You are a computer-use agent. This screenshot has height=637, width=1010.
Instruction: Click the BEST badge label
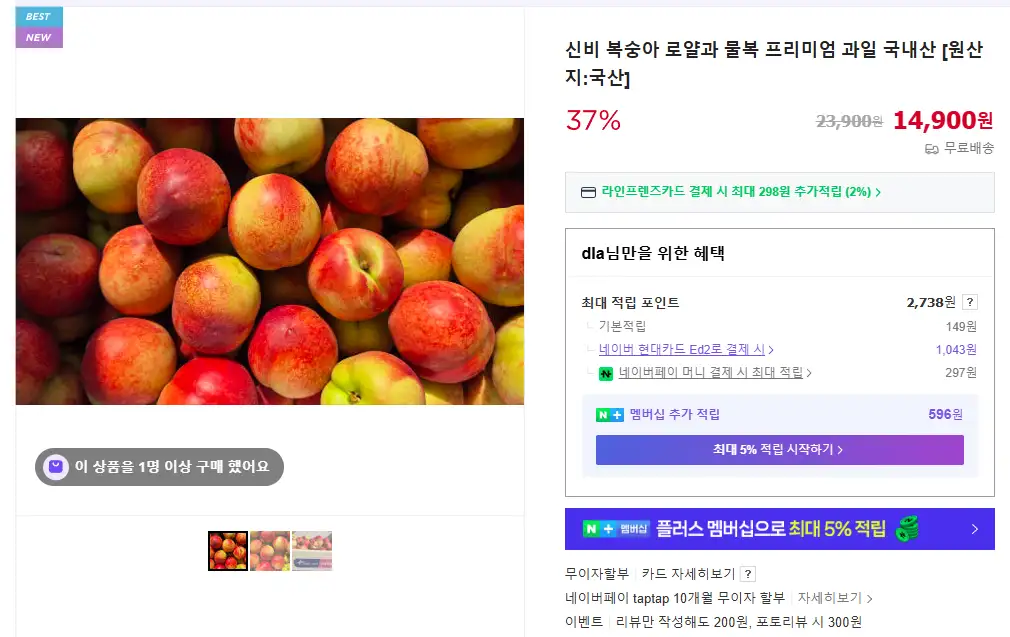39,17
